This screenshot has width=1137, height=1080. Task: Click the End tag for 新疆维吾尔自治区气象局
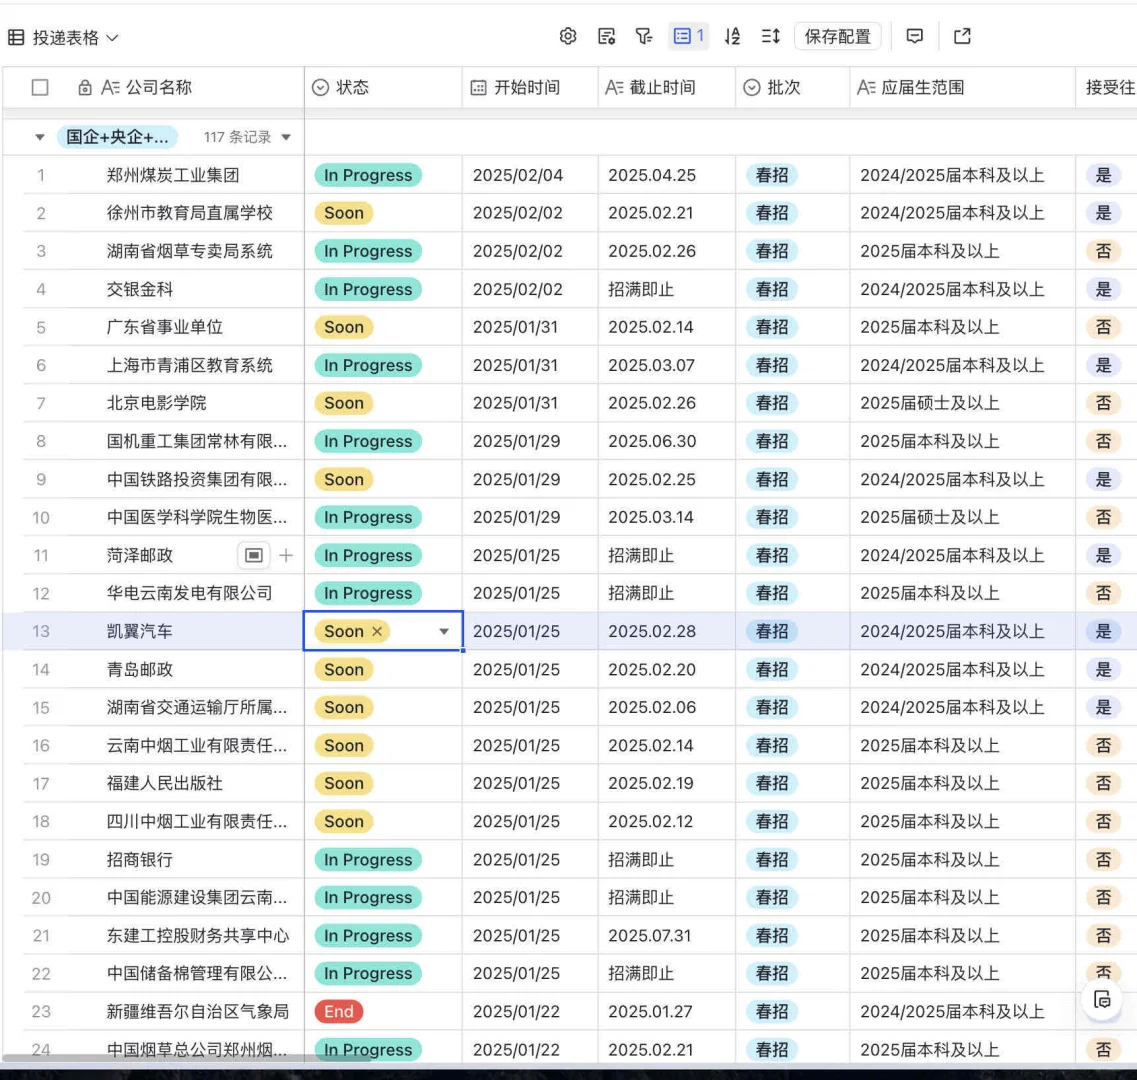pyautogui.click(x=339, y=1012)
